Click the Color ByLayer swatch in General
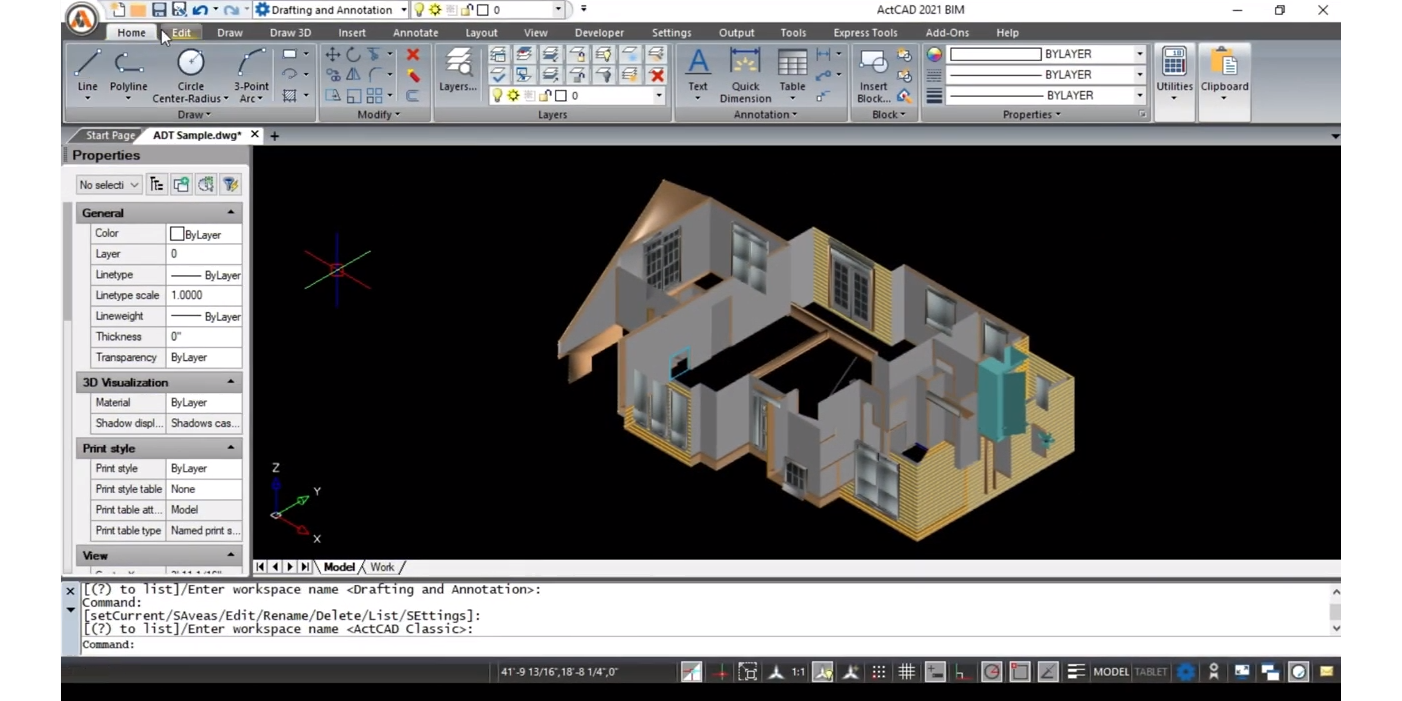 pos(177,234)
